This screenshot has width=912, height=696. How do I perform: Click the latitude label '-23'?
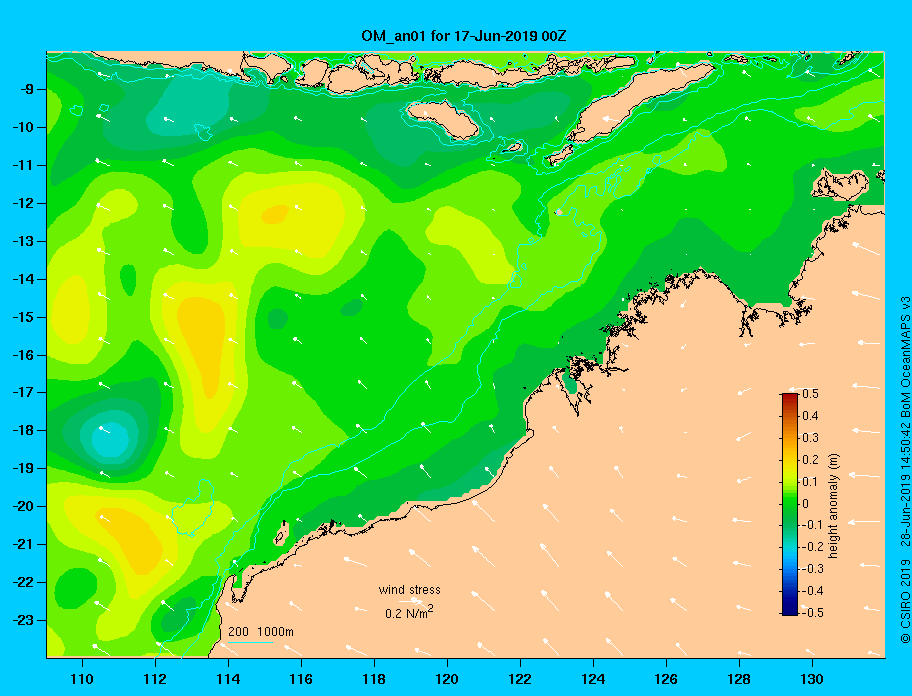click(22, 620)
